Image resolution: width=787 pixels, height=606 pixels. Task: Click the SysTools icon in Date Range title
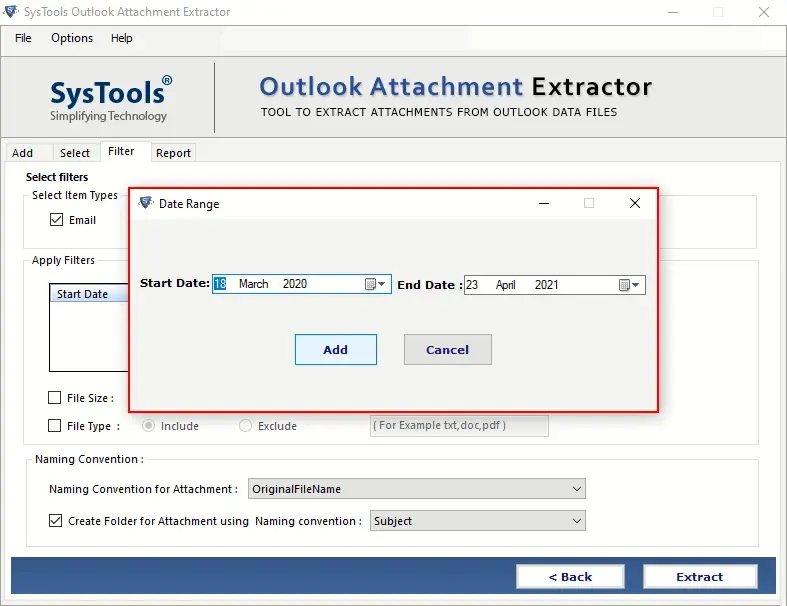pyautogui.click(x=146, y=203)
